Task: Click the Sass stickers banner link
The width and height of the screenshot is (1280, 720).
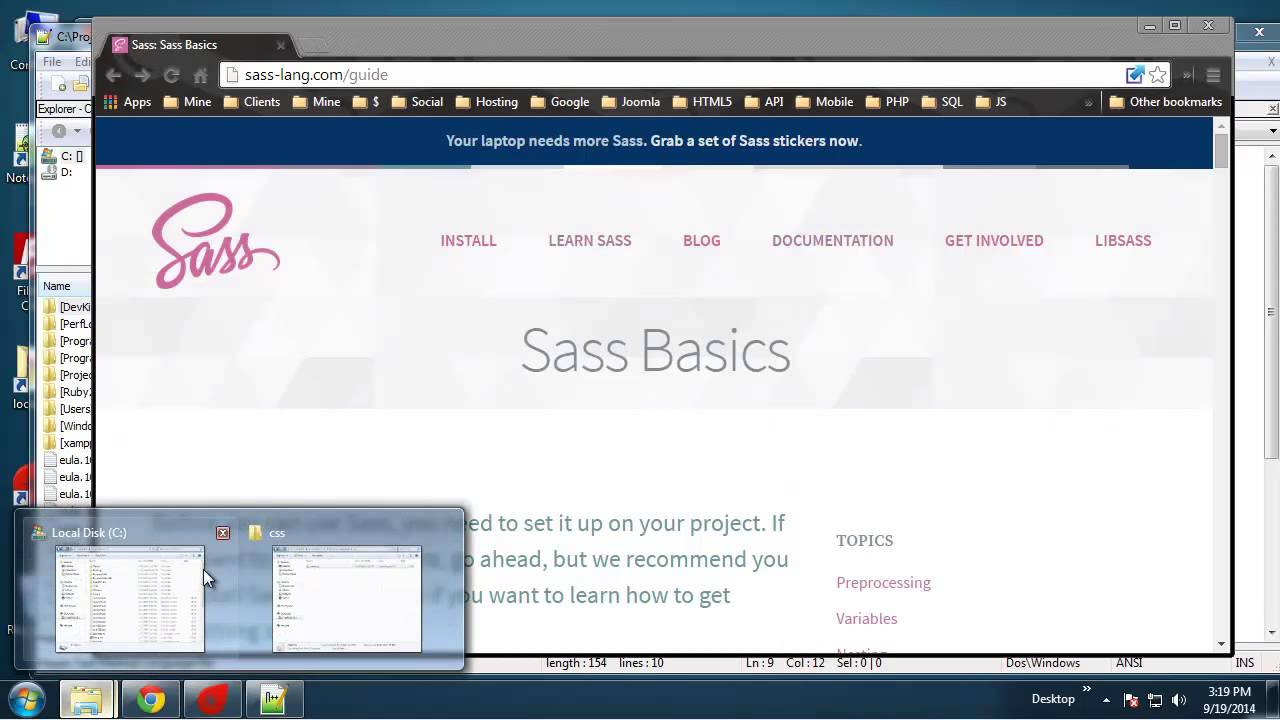Action: (x=756, y=141)
